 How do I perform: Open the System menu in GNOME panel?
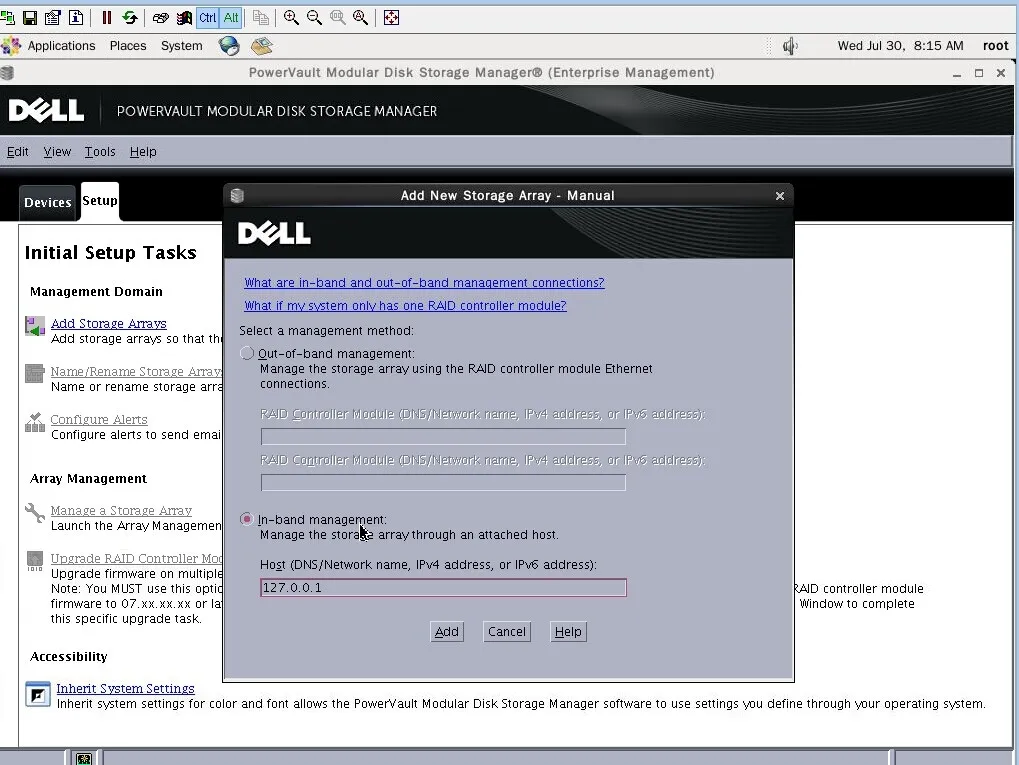pos(181,45)
